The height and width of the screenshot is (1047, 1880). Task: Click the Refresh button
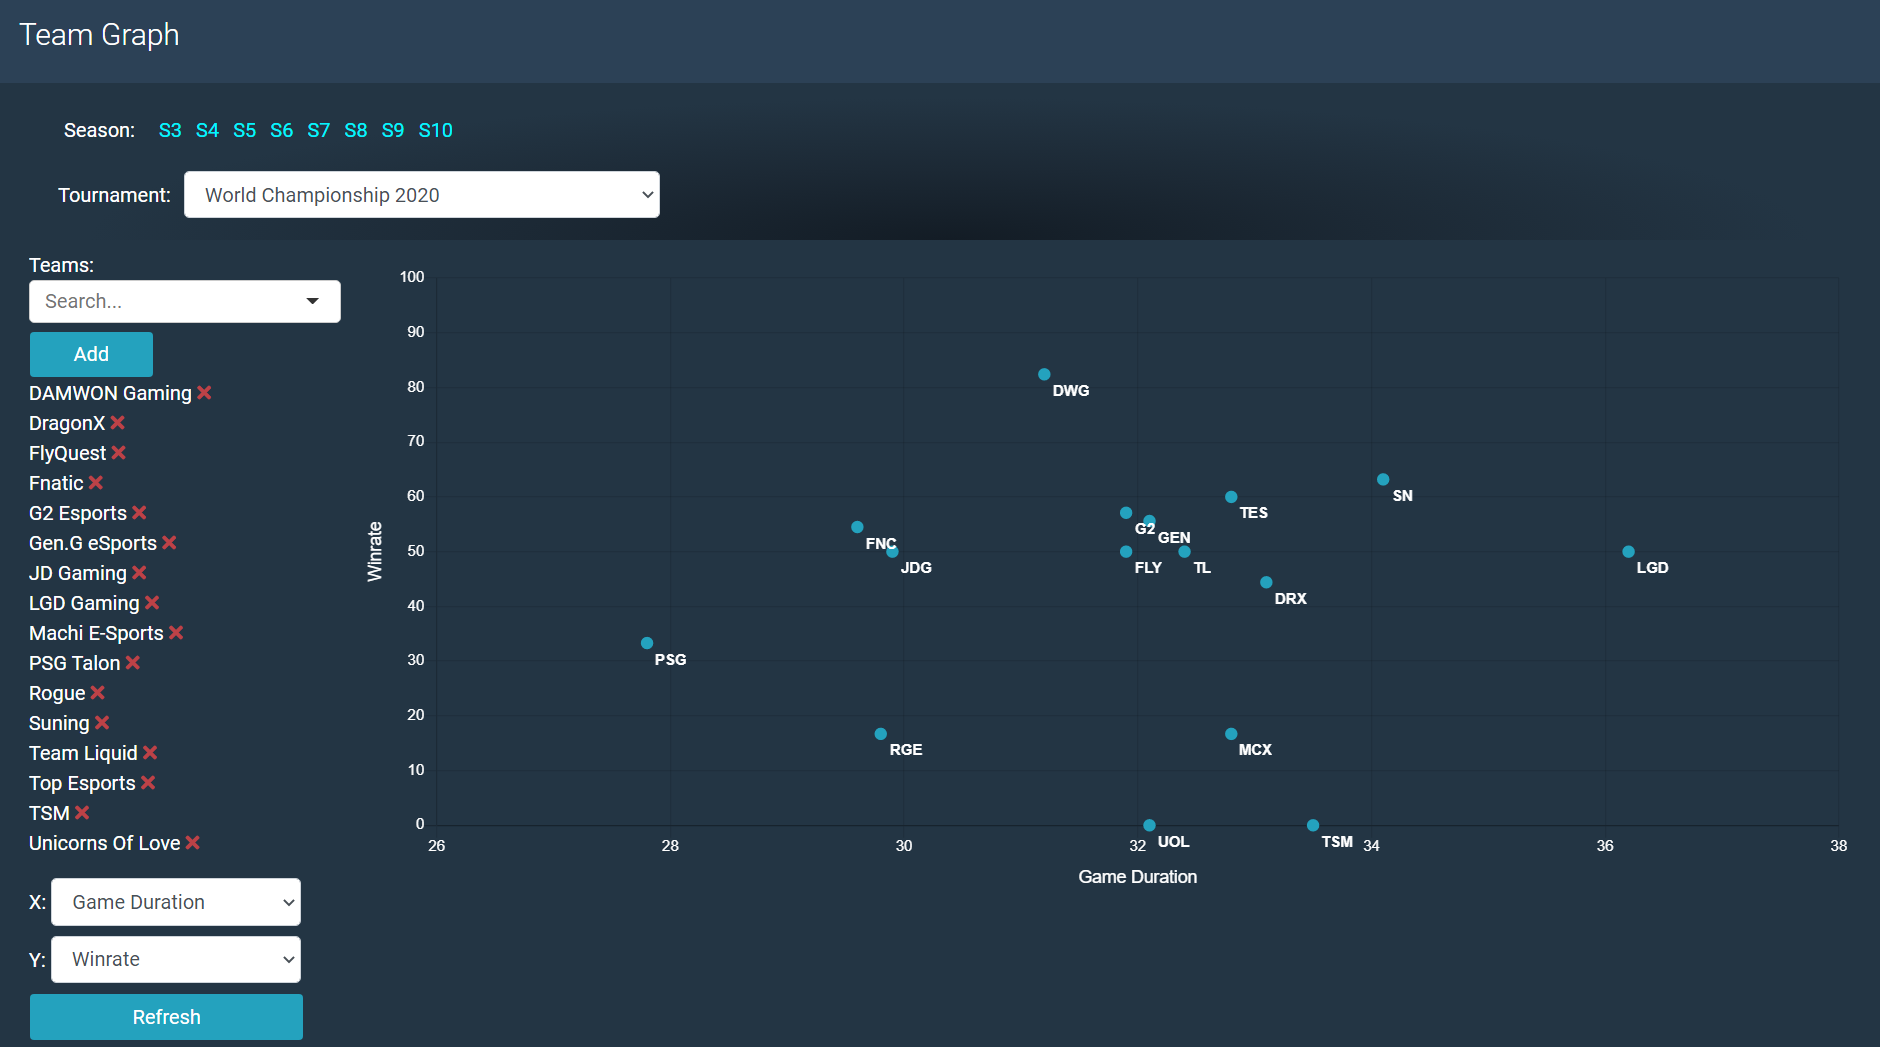tap(166, 1017)
